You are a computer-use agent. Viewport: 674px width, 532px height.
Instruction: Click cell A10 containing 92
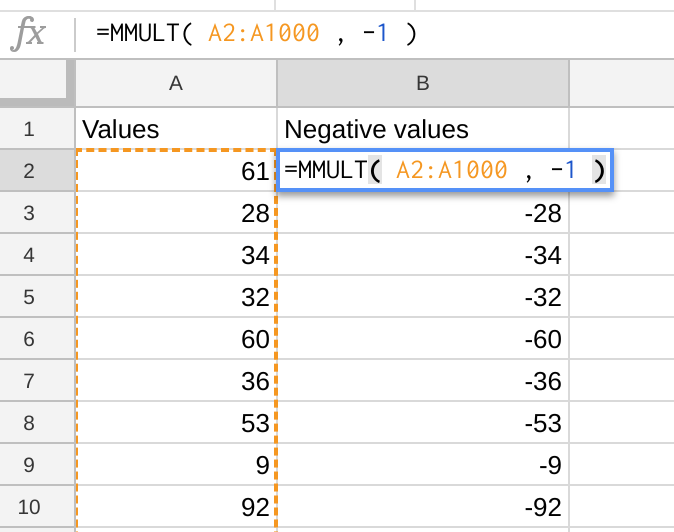pyautogui.click(x=176, y=507)
